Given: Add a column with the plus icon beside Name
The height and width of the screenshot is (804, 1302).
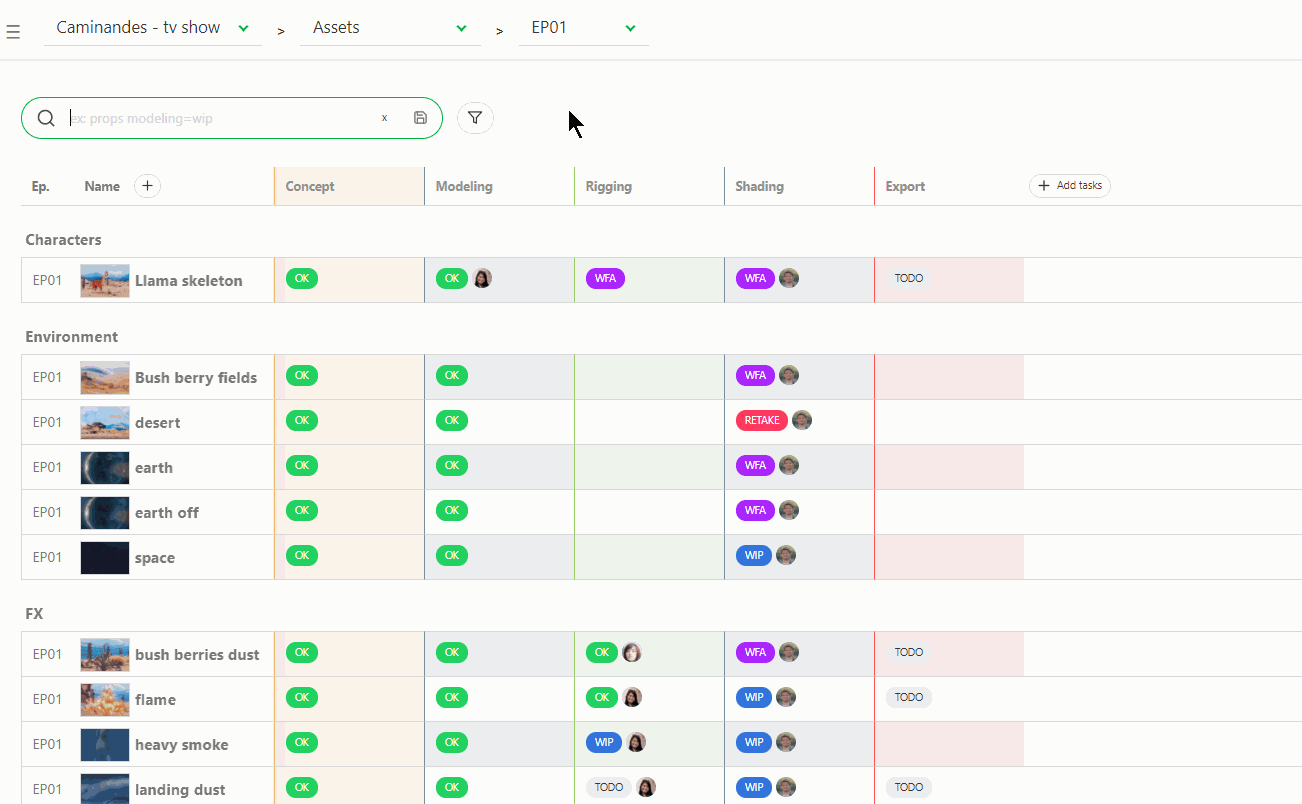Looking at the screenshot, I should 147,186.
